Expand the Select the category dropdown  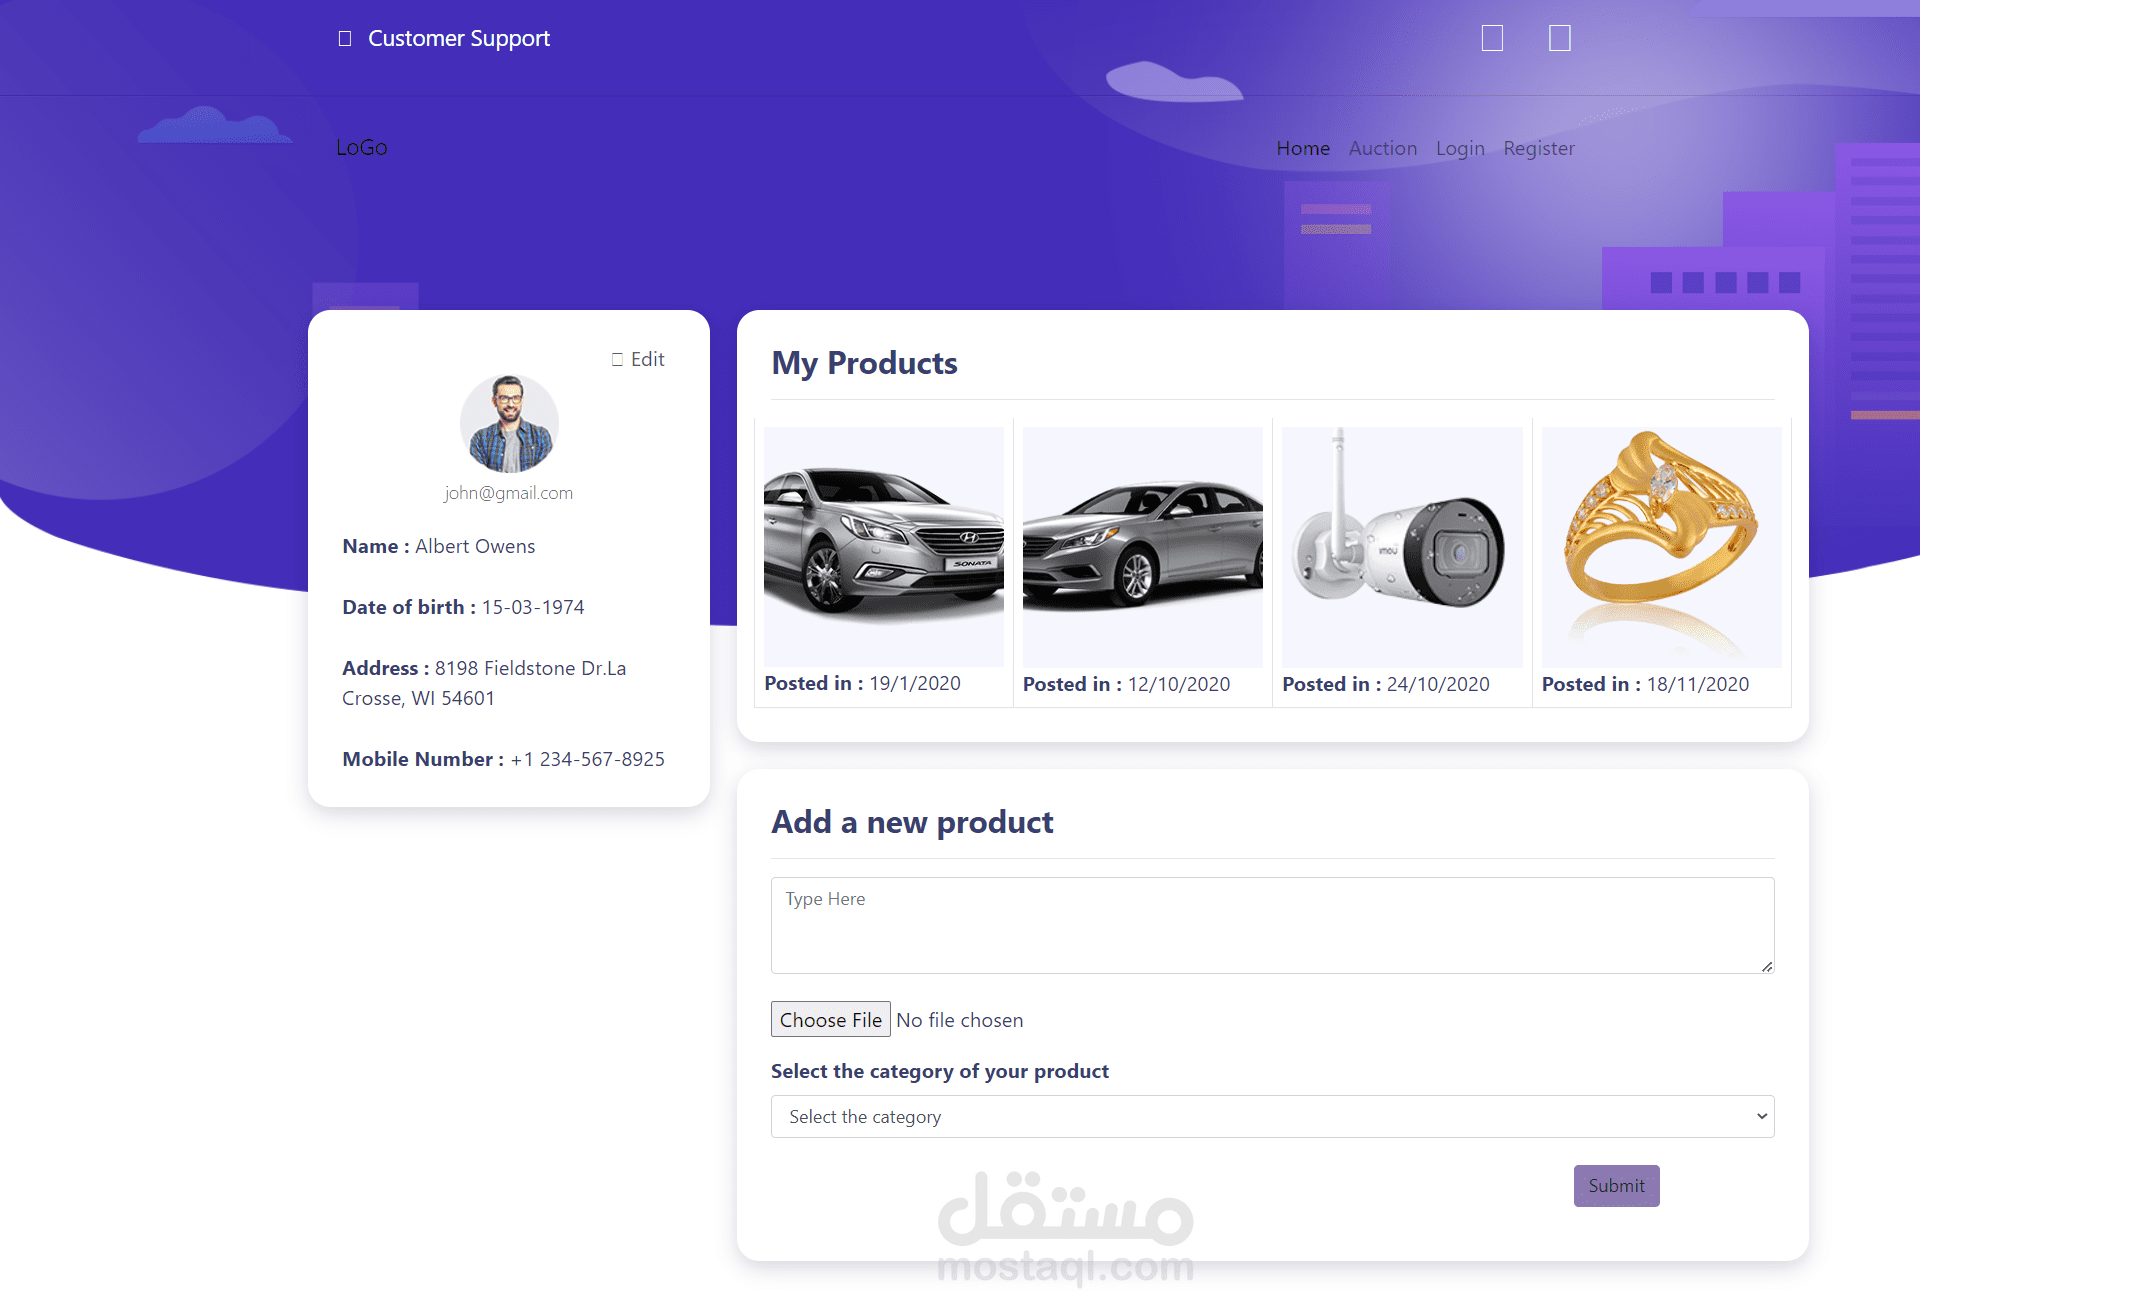pyautogui.click(x=1272, y=1117)
